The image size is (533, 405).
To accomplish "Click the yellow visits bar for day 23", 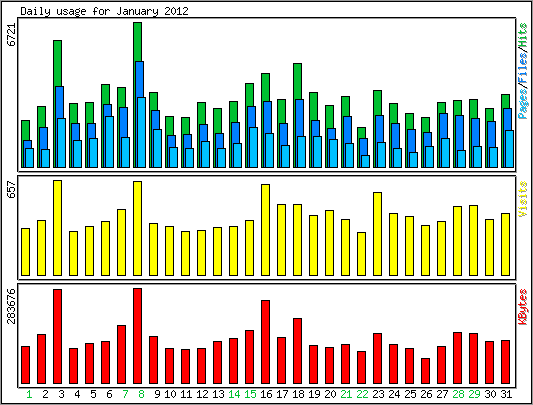I will 377,234.
